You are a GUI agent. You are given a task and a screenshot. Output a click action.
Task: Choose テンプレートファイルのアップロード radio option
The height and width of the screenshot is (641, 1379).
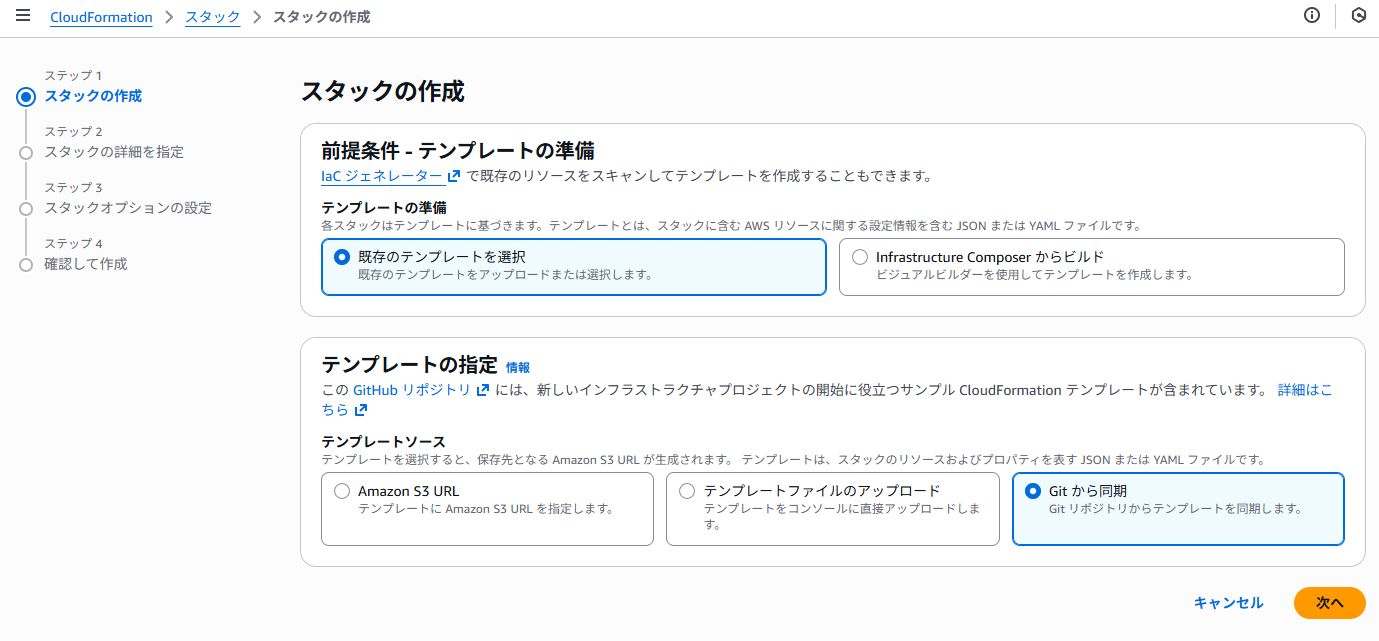click(x=687, y=491)
